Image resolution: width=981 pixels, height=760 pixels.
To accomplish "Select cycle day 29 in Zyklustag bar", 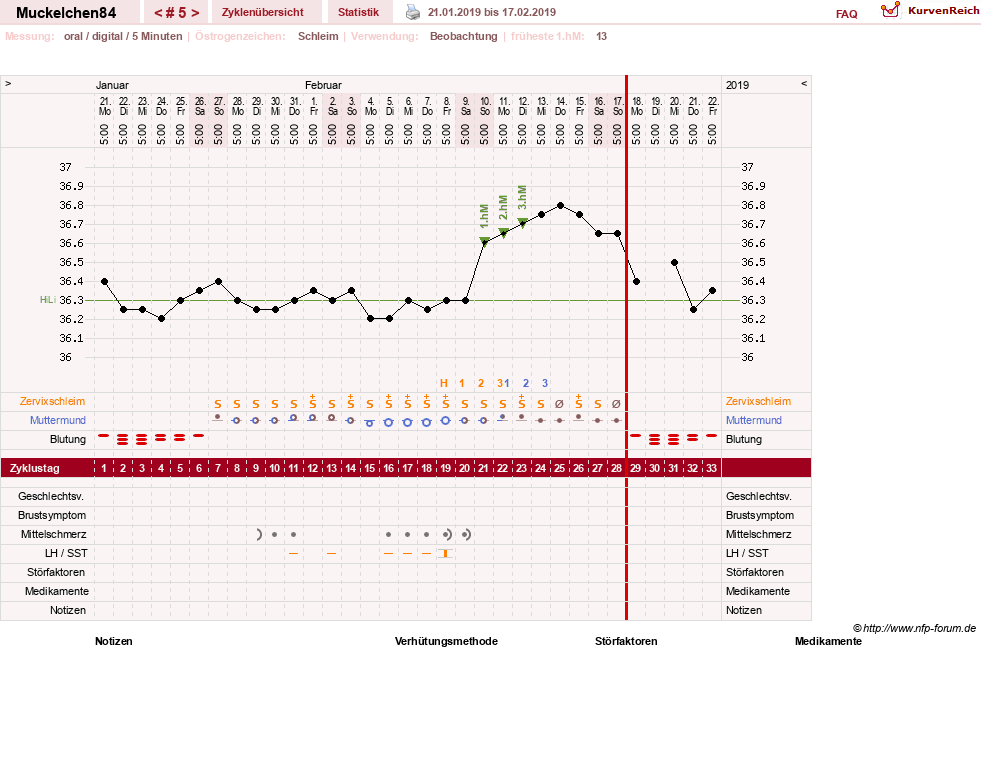I will coord(636,468).
